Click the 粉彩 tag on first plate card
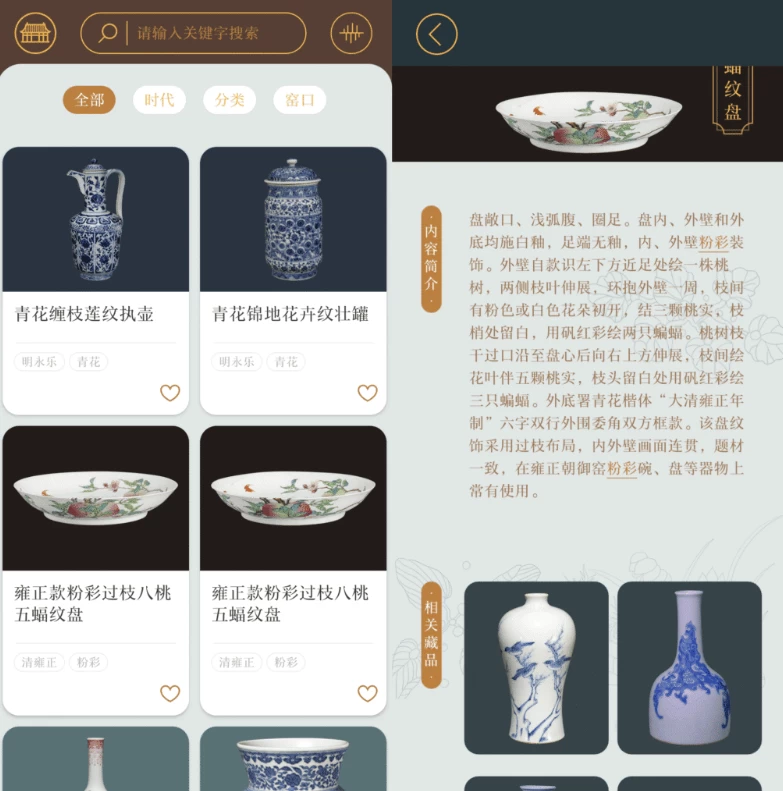The width and height of the screenshot is (783, 791). point(88,662)
